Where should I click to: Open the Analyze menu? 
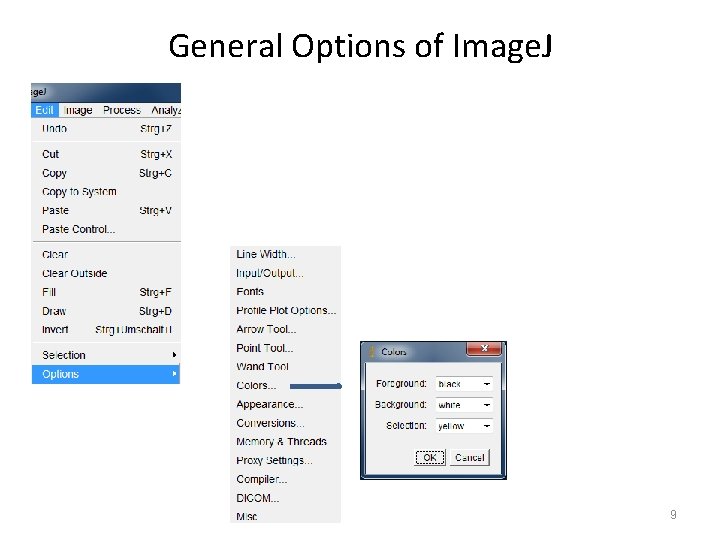(x=166, y=110)
